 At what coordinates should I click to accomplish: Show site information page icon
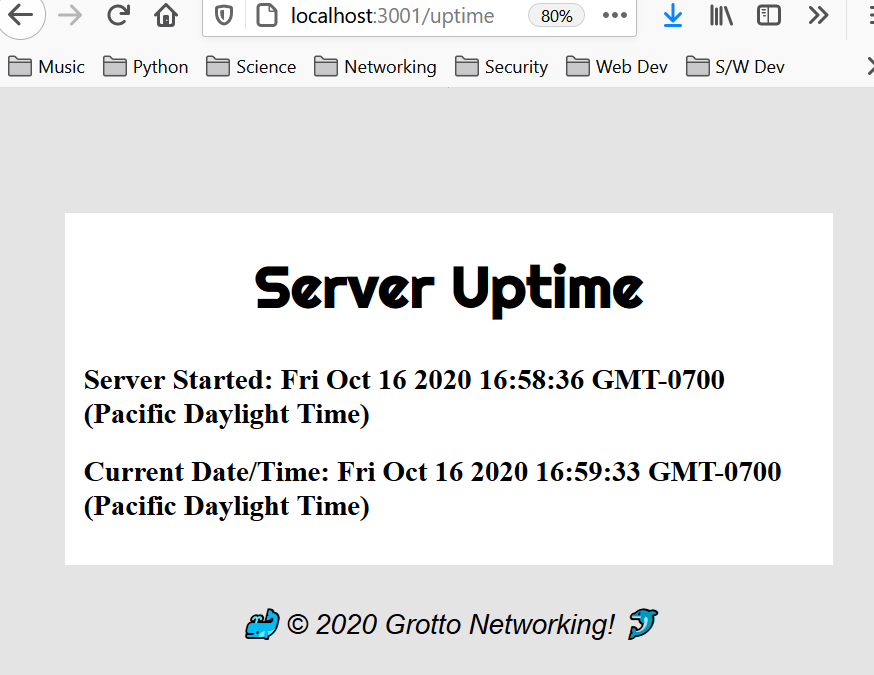[266, 16]
